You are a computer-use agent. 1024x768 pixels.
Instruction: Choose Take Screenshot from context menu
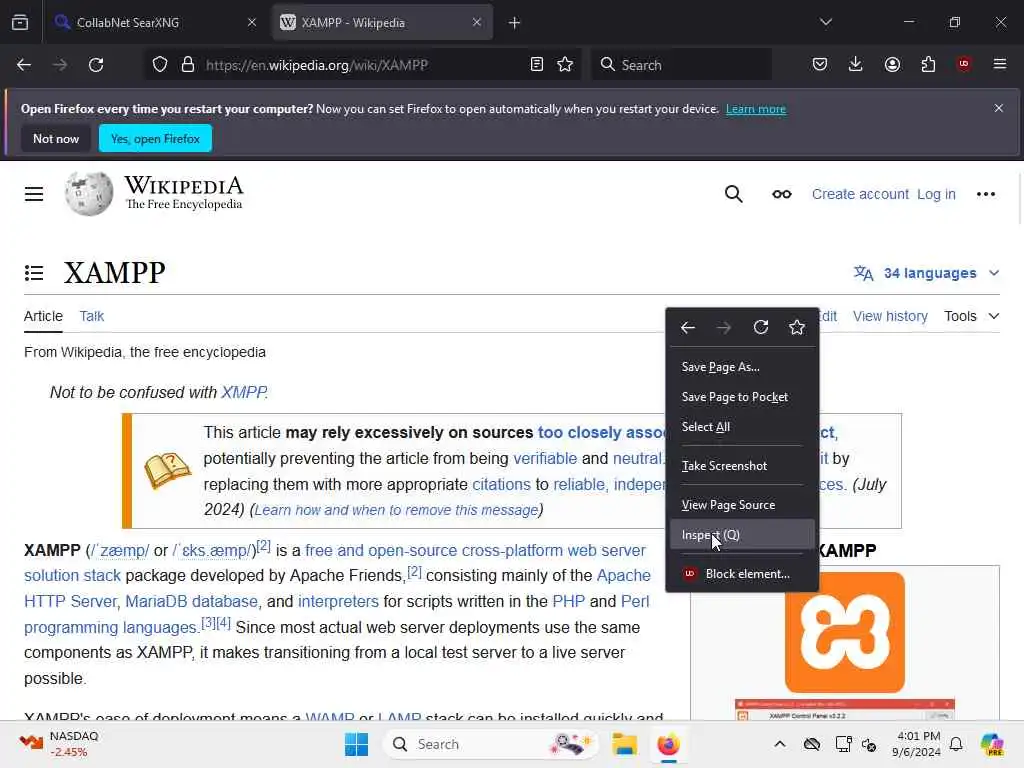[x=743, y=466]
